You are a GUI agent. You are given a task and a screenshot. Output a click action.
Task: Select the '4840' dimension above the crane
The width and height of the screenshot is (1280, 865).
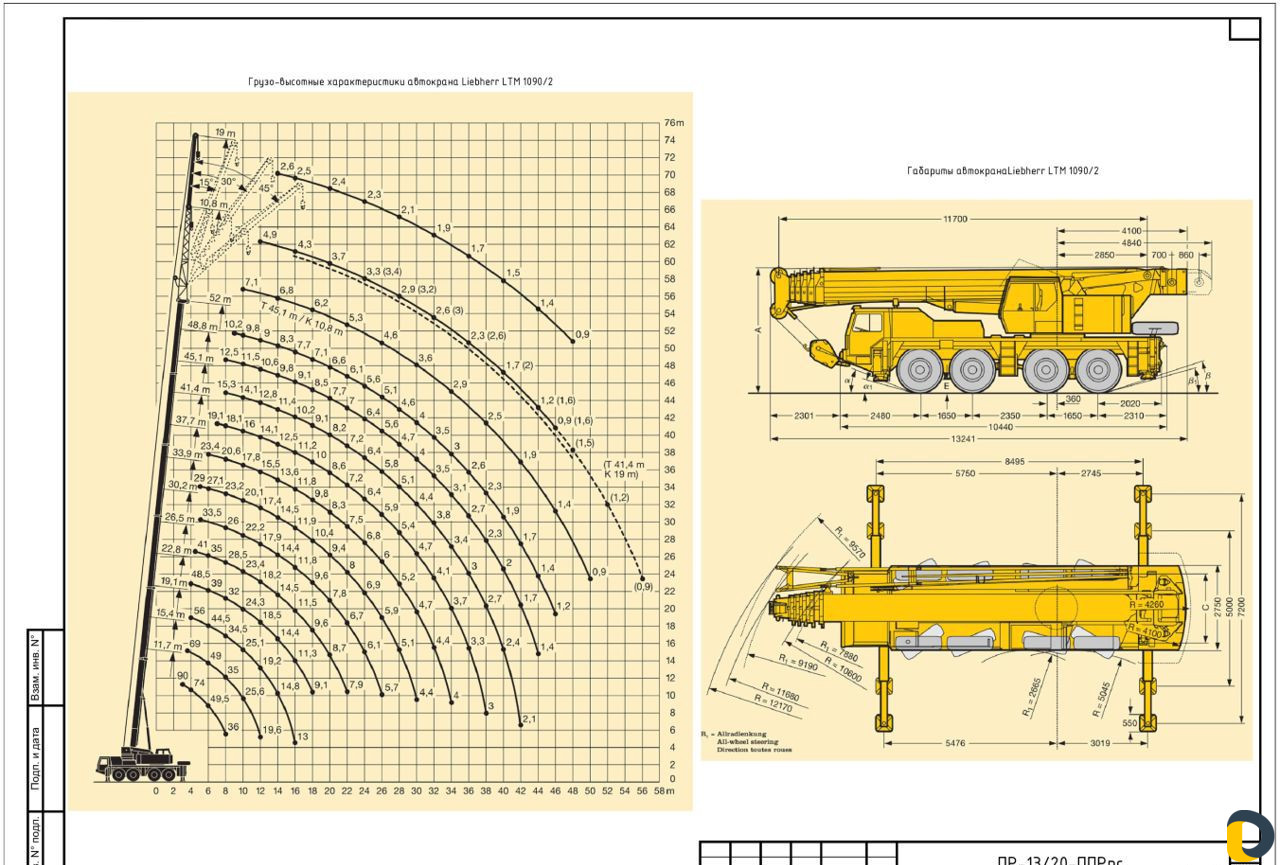(1131, 243)
